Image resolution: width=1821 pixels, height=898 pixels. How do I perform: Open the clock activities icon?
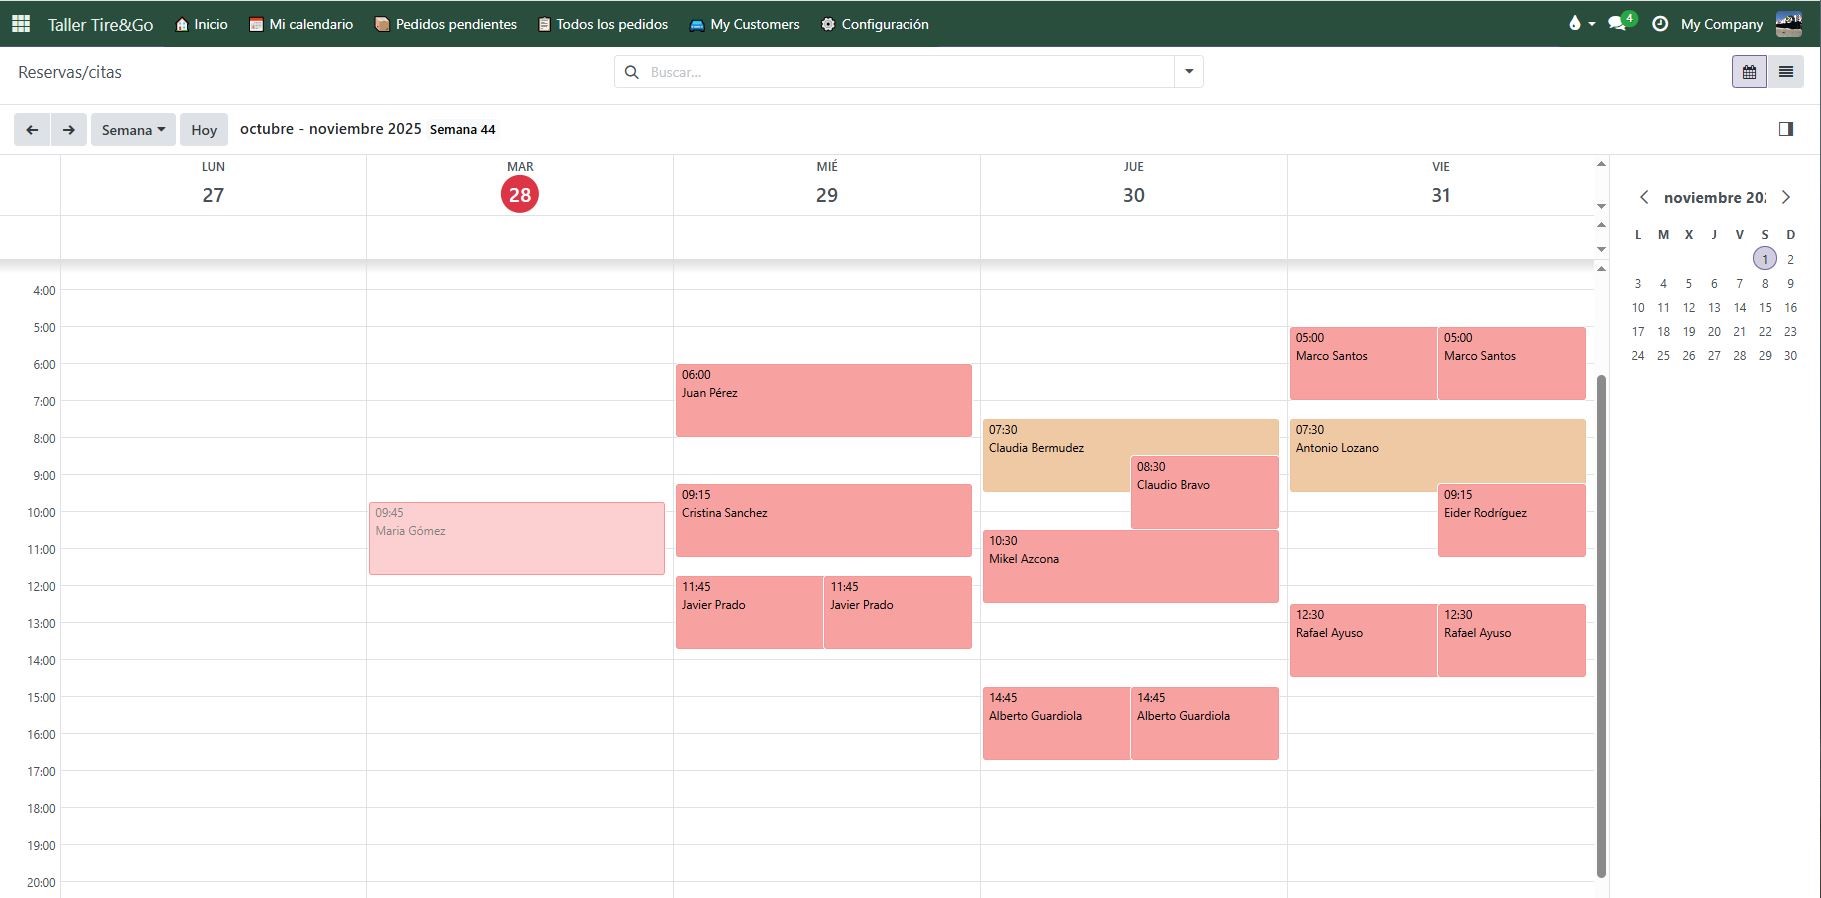coord(1660,24)
